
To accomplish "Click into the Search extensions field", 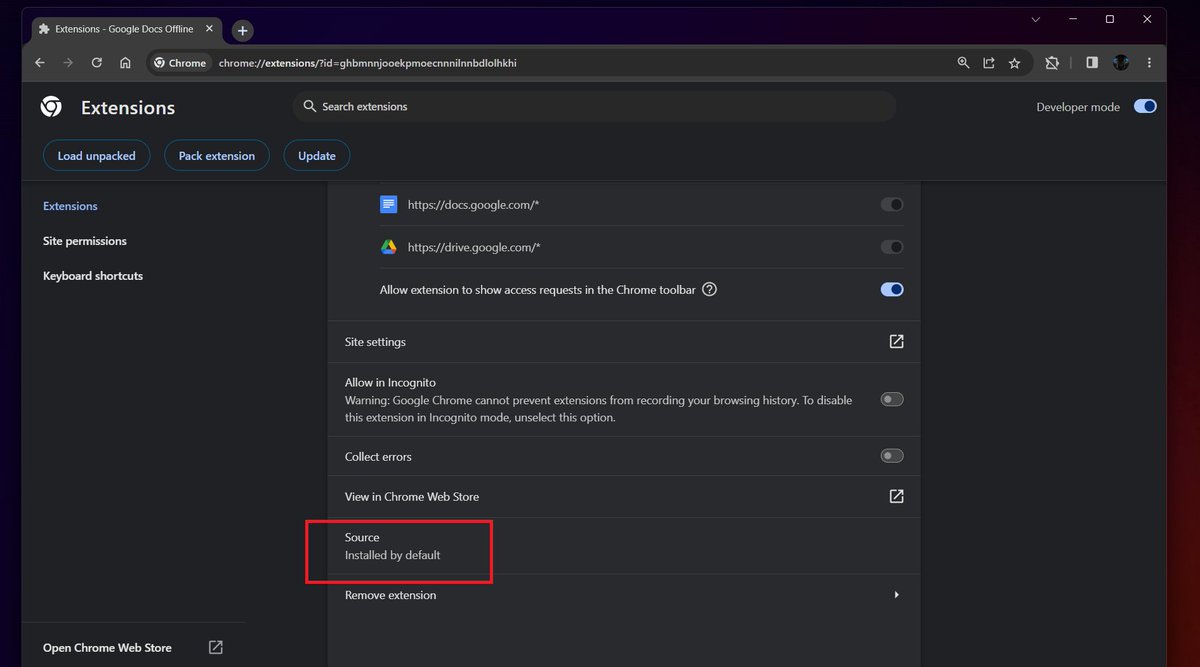I will (594, 106).
